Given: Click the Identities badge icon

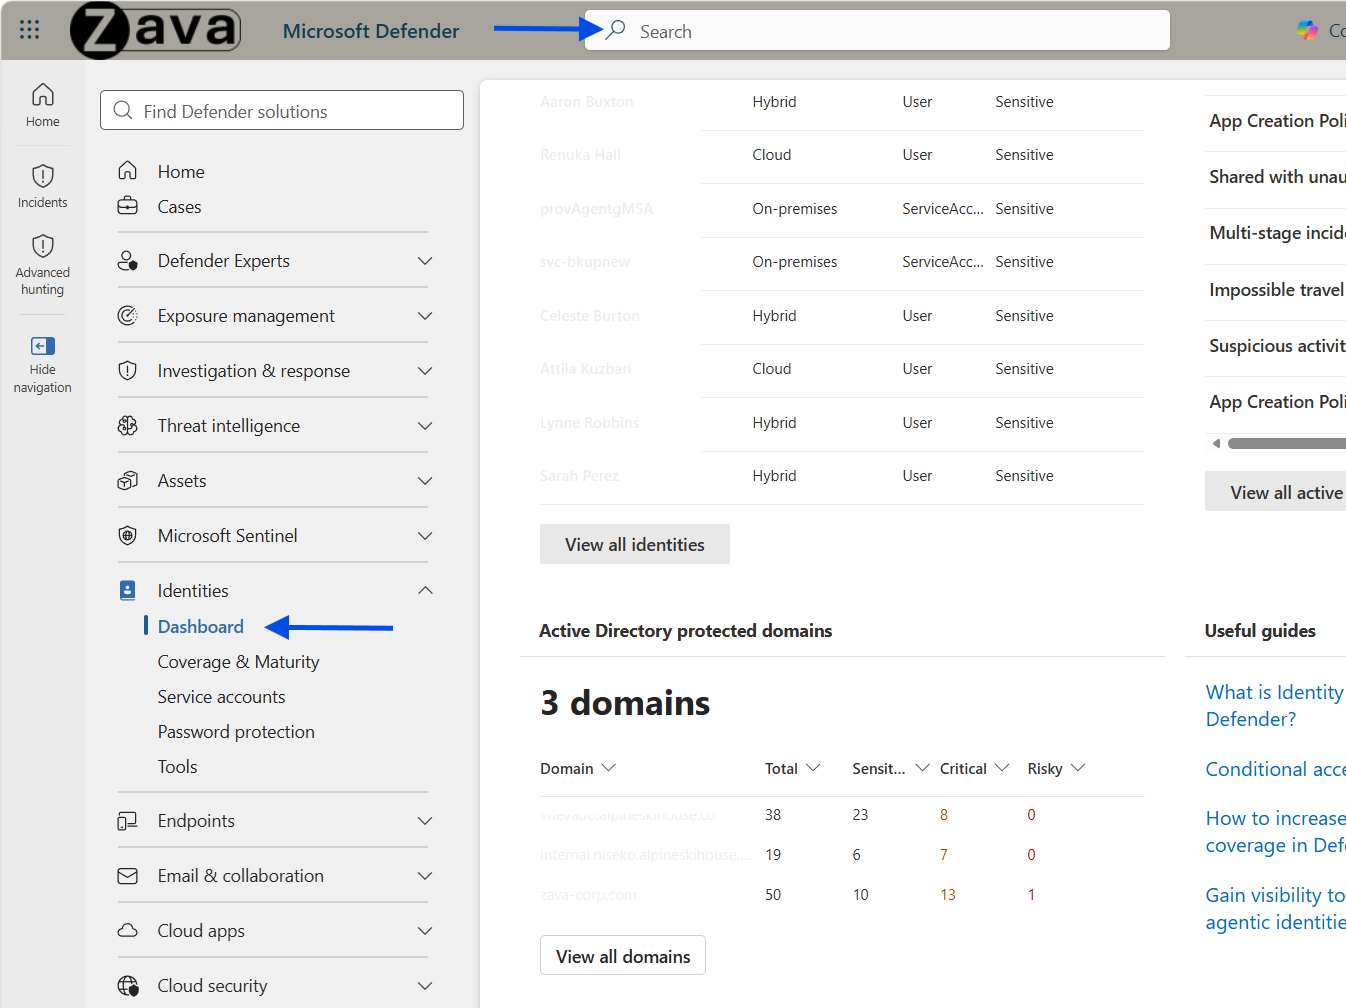Looking at the screenshot, I should [128, 591].
